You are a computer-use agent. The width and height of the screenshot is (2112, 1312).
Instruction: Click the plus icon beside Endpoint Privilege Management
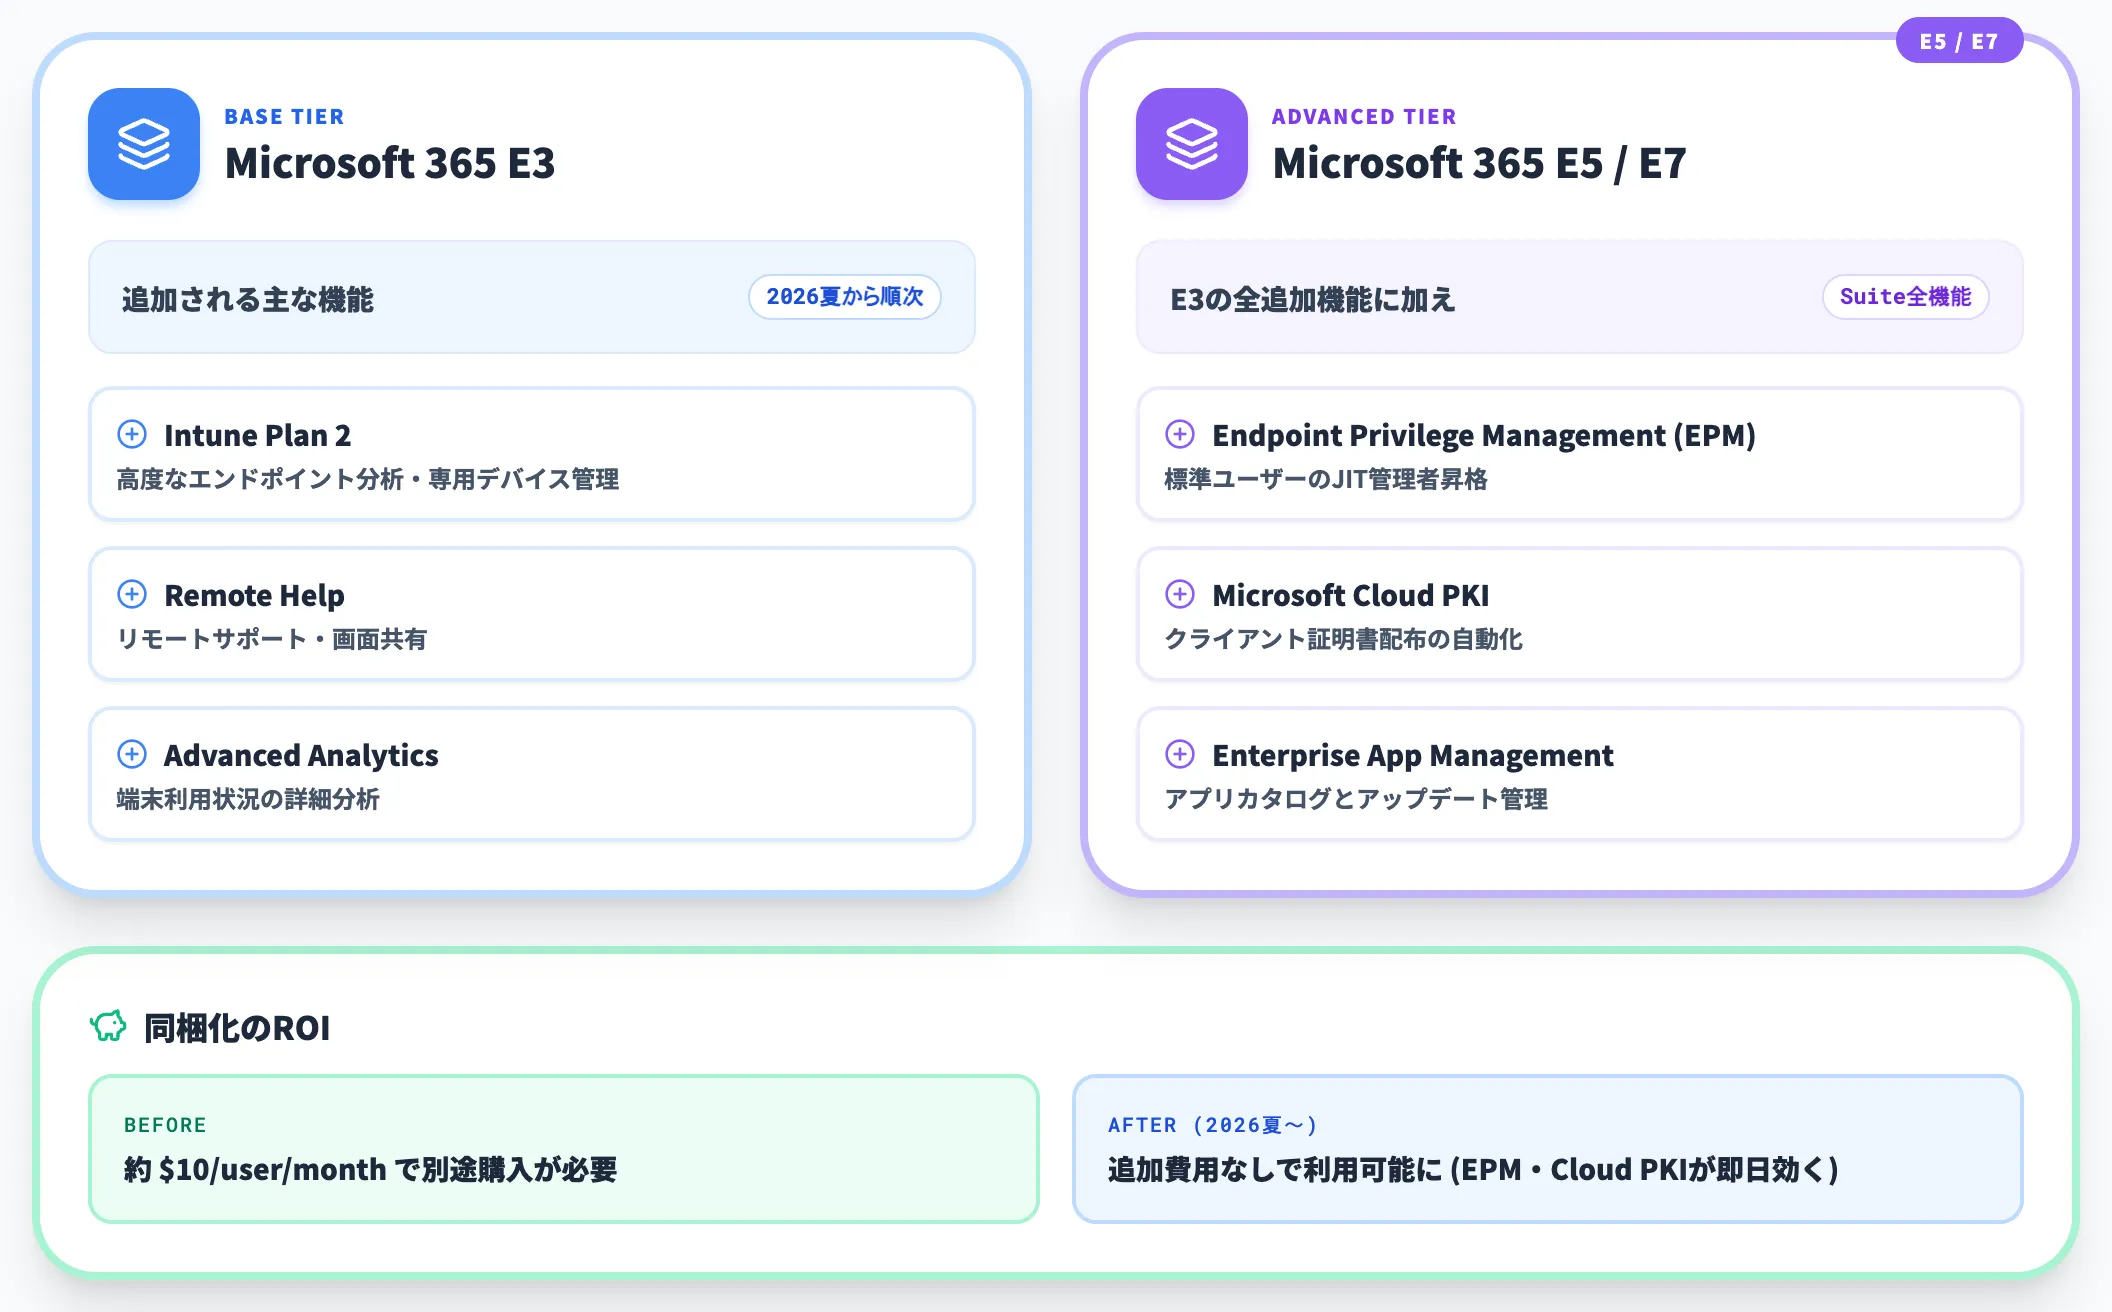[1180, 434]
